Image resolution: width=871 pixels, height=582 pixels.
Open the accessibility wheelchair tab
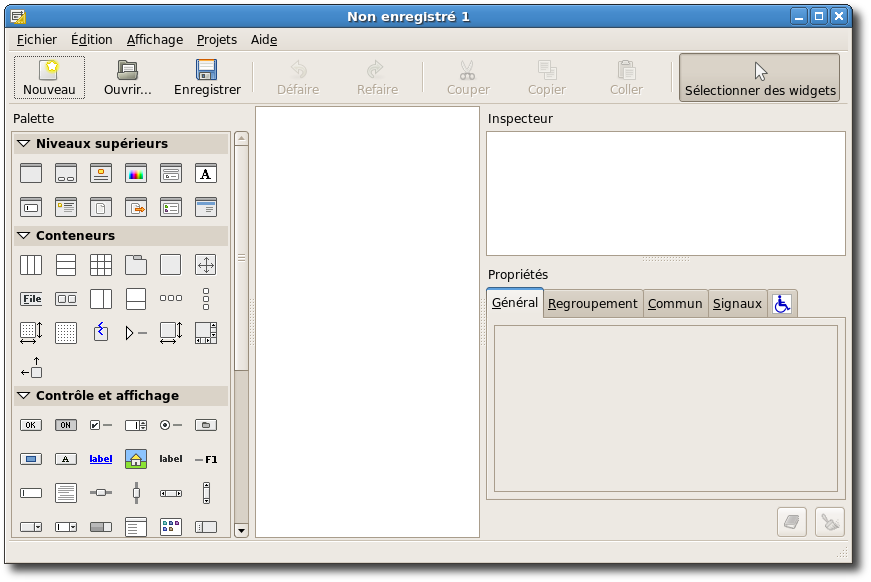pyautogui.click(x=782, y=304)
